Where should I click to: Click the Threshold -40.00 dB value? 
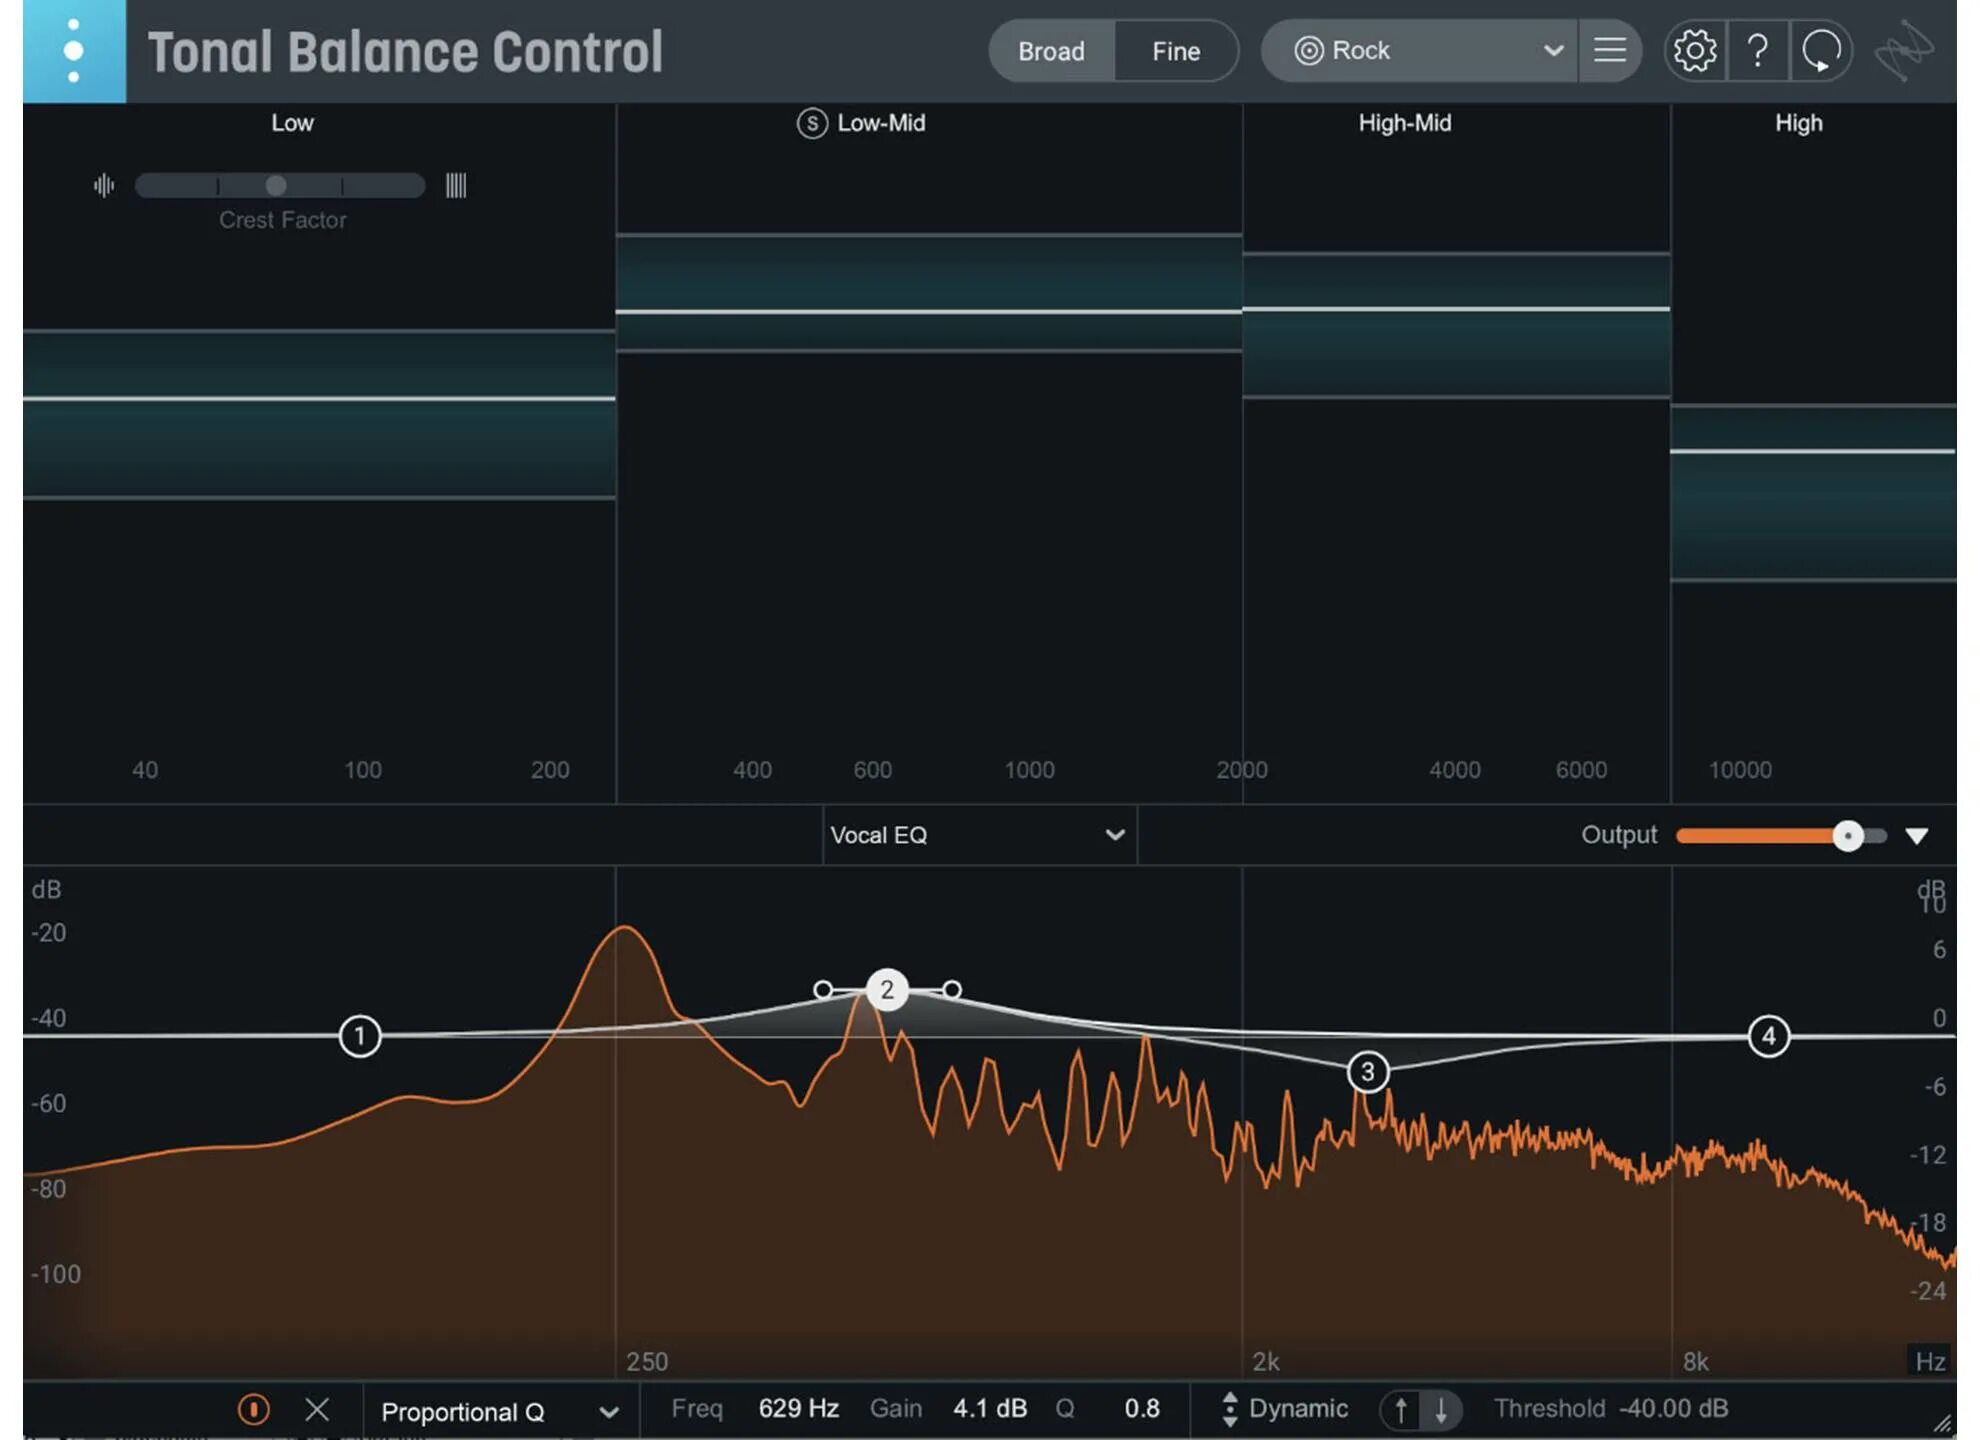click(x=1674, y=1408)
